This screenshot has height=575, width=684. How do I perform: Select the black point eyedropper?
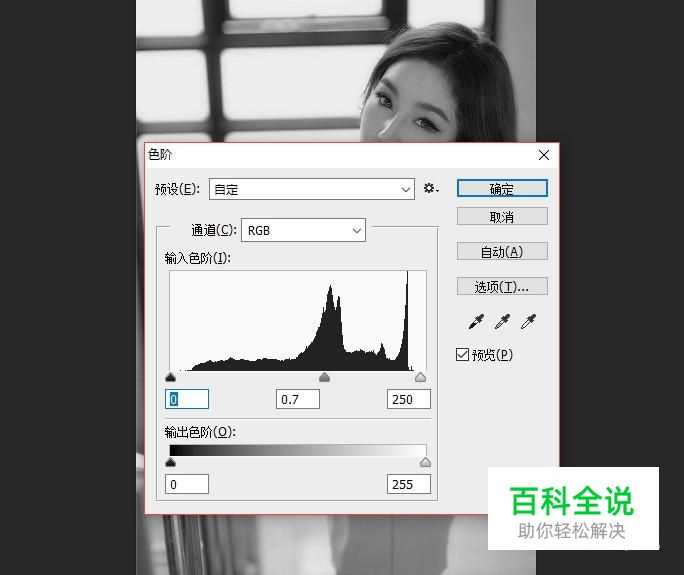coord(476,322)
